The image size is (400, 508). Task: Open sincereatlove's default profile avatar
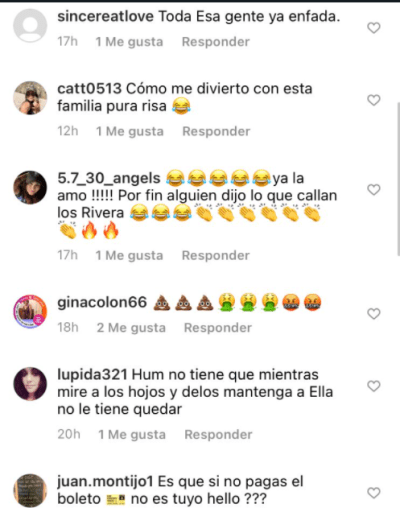[x=30, y=26]
